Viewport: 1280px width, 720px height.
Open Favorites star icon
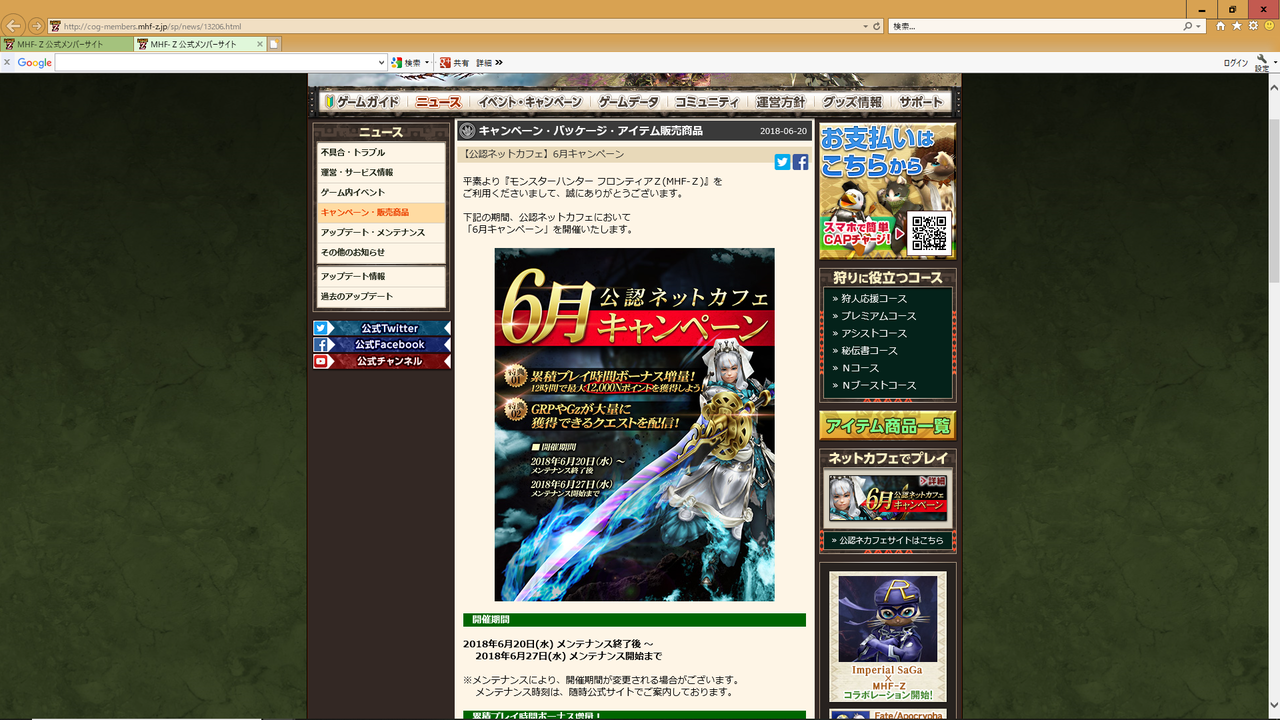click(1237, 26)
